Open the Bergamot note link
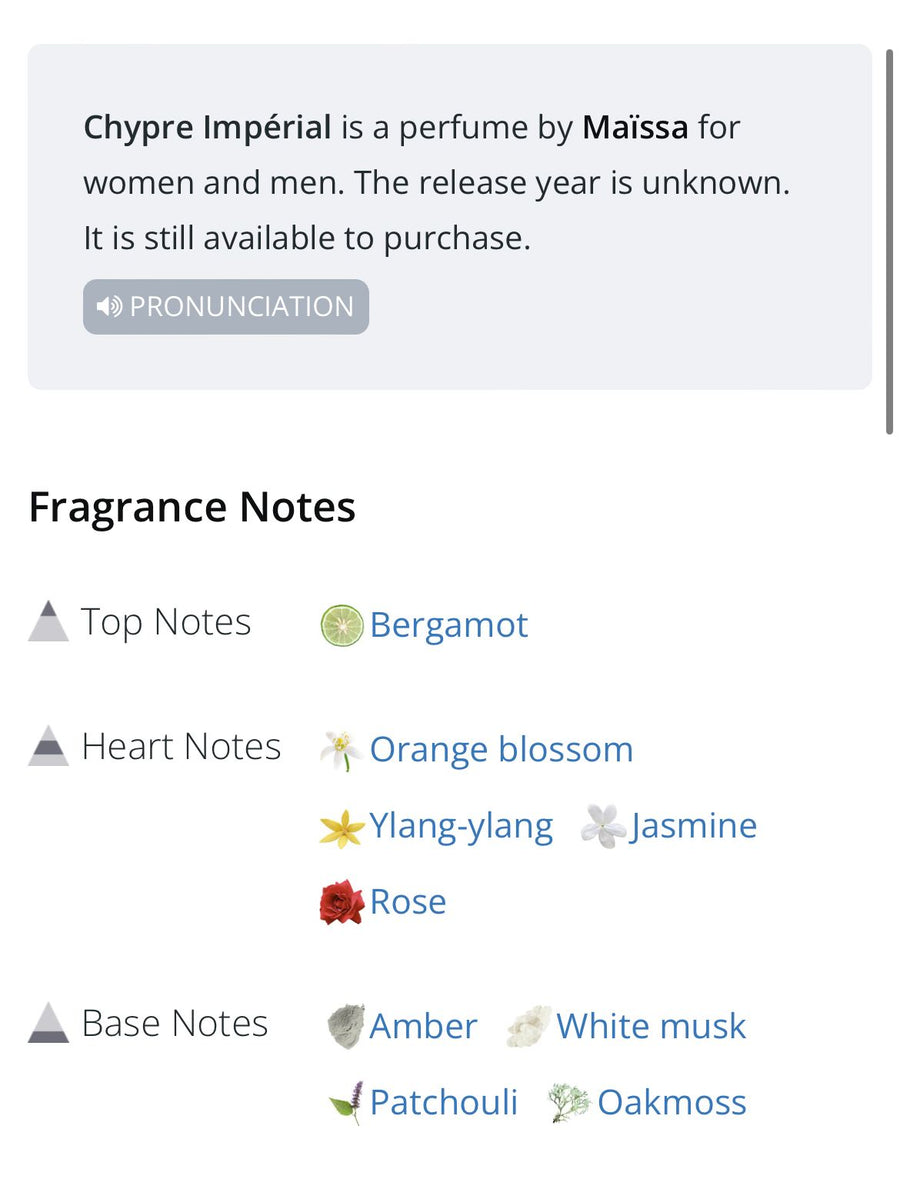This screenshot has width=900, height=1189. (x=448, y=626)
